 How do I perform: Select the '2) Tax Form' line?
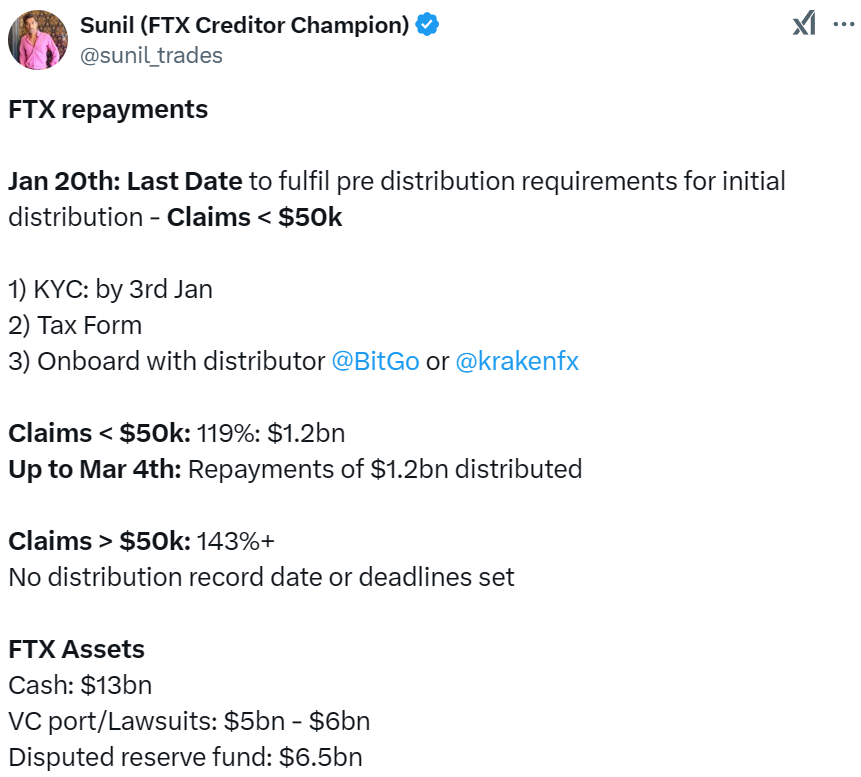[75, 326]
